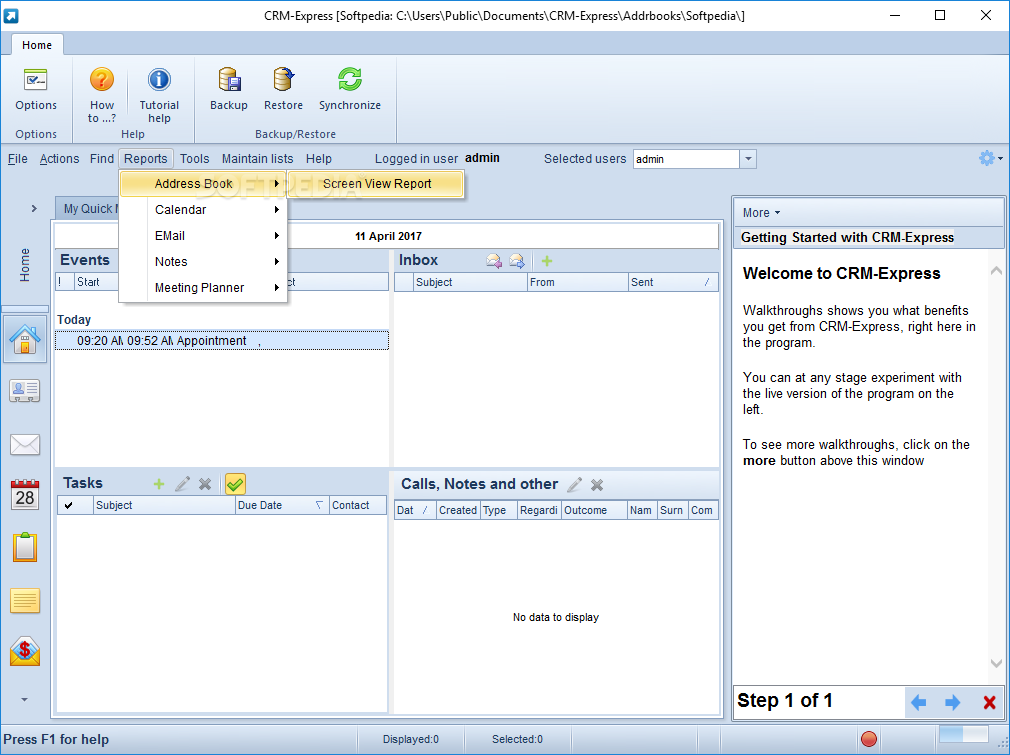Open the Notes yellow sheet sidebar icon
This screenshot has height=755, width=1010.
(24, 600)
